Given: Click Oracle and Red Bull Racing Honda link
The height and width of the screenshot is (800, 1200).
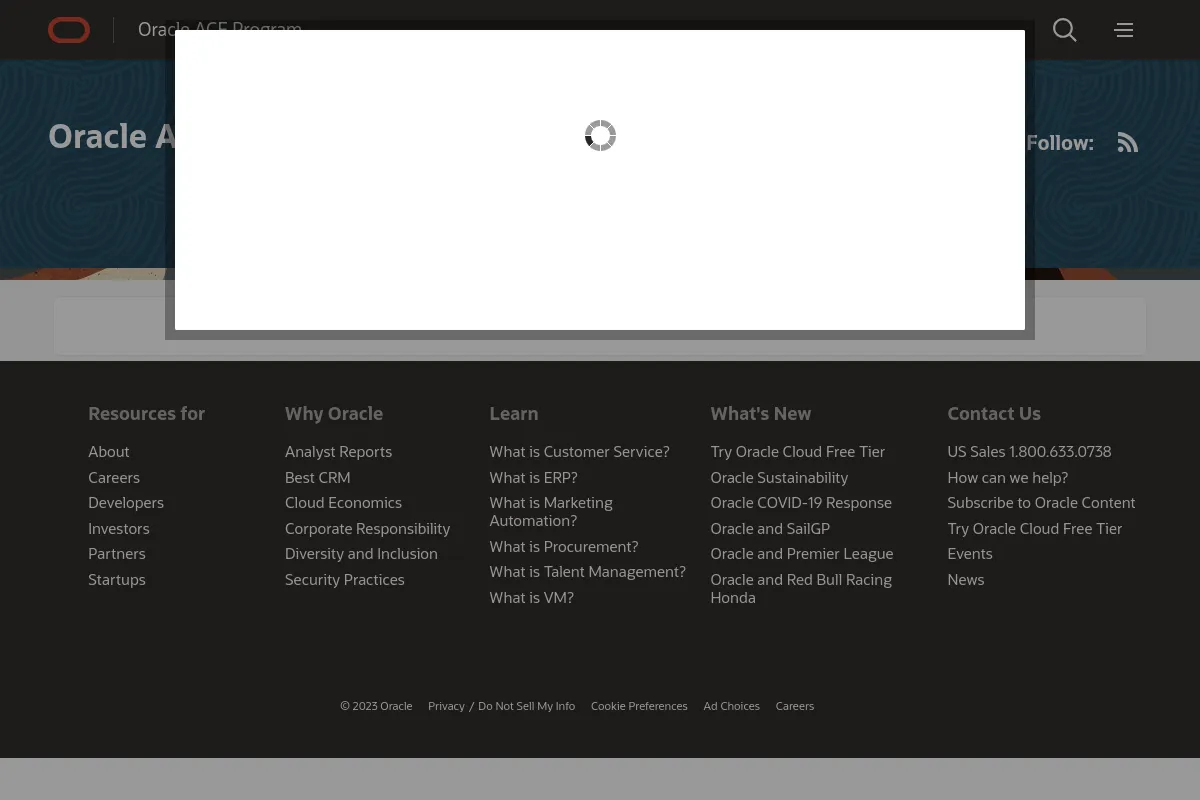Looking at the screenshot, I should tap(801, 589).
